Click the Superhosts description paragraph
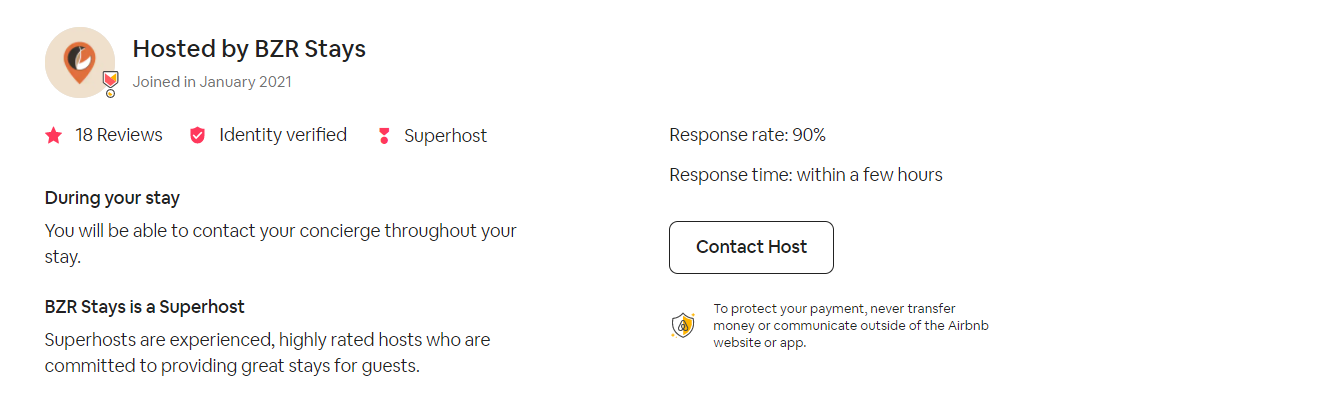1317x409 pixels. coord(267,352)
